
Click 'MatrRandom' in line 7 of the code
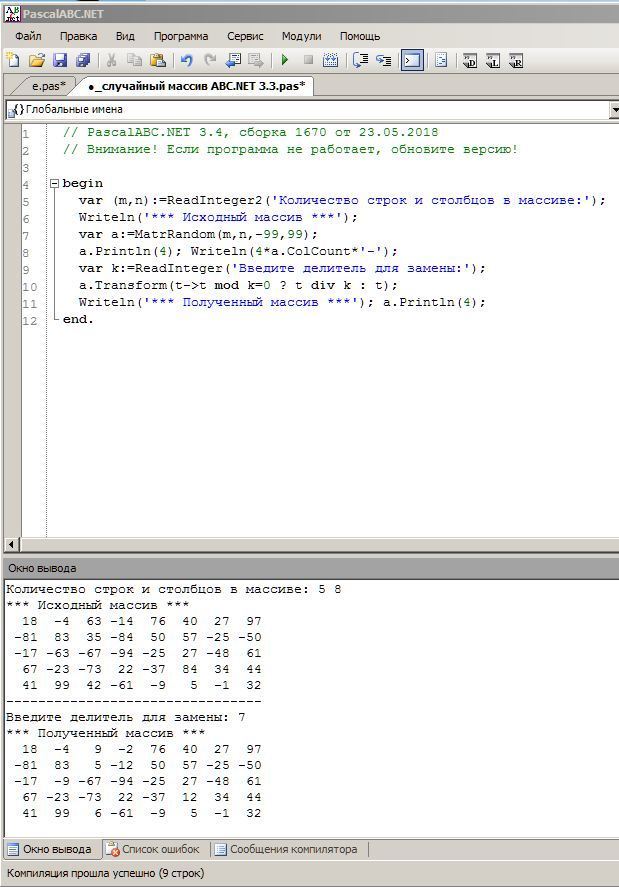(175, 234)
